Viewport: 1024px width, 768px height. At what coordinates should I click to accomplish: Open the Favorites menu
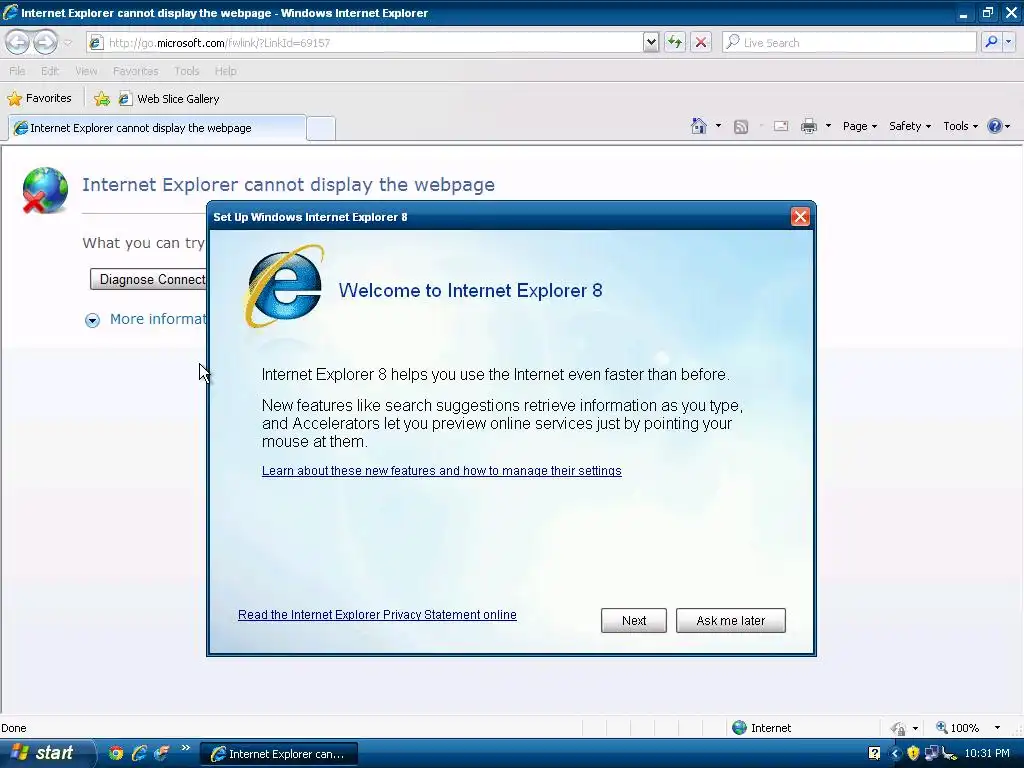[135, 71]
